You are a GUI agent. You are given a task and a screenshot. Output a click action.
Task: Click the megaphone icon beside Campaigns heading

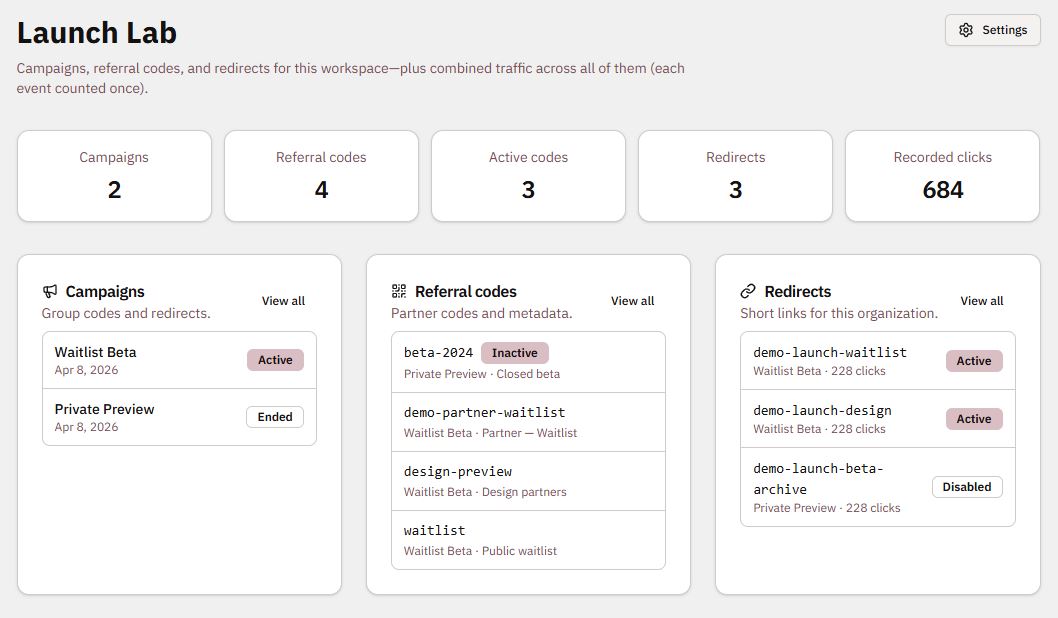[x=50, y=292]
